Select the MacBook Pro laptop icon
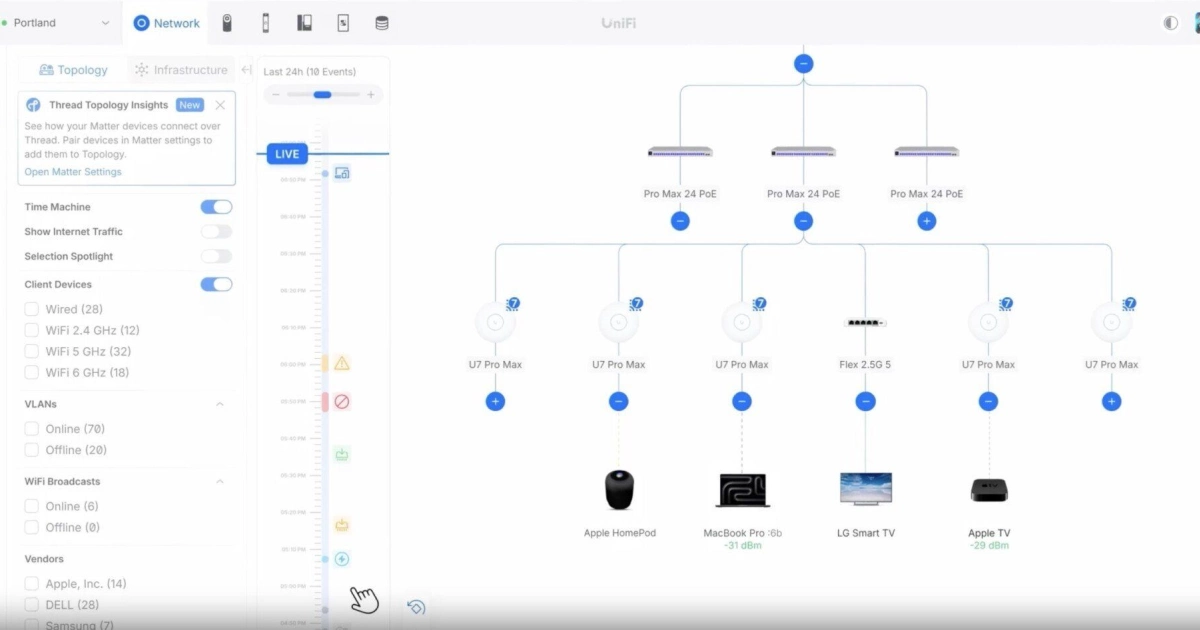 point(743,490)
